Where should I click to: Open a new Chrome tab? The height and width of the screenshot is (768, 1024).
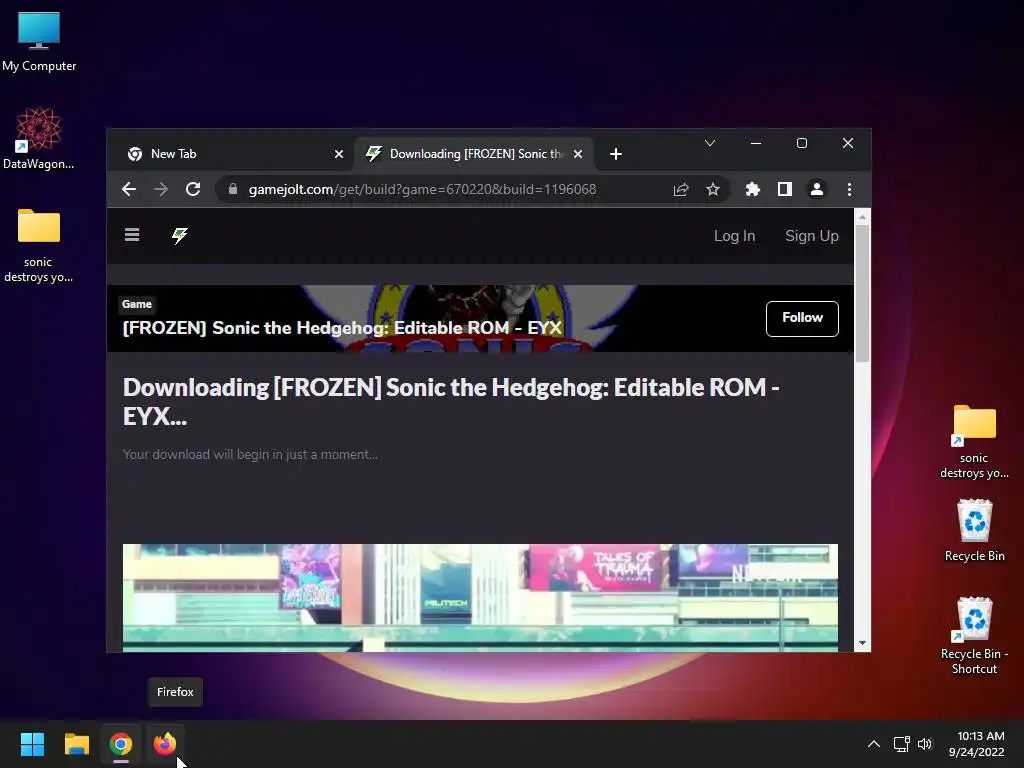tap(615, 154)
